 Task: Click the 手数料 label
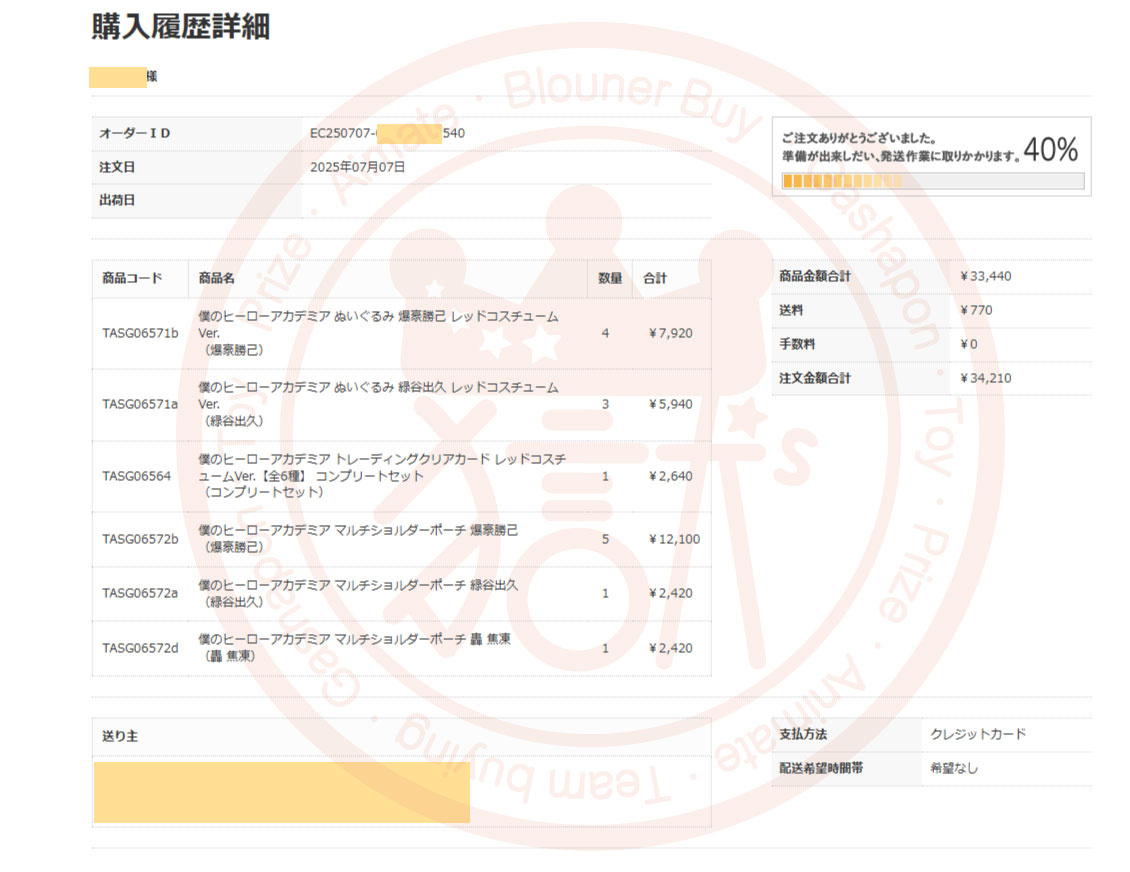point(797,344)
